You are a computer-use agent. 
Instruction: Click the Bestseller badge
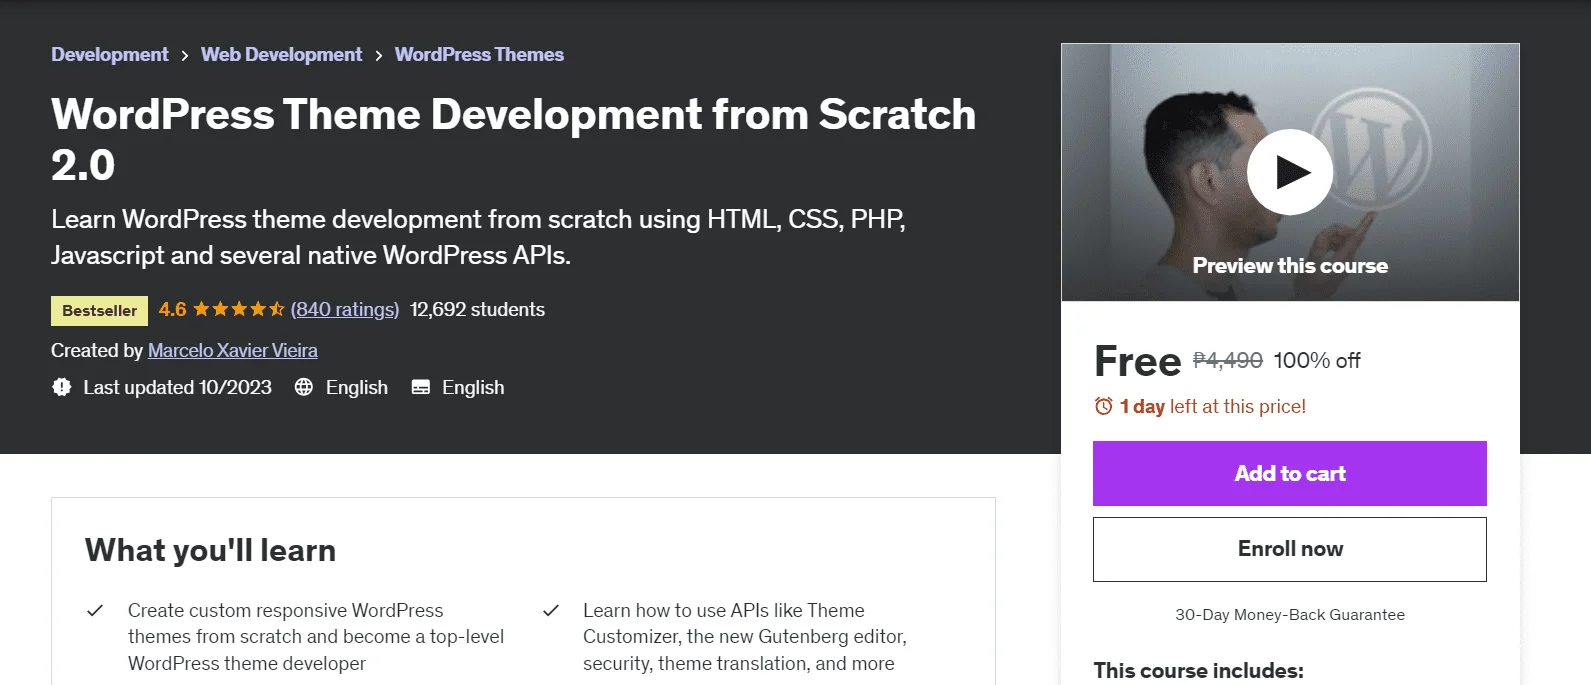click(99, 311)
